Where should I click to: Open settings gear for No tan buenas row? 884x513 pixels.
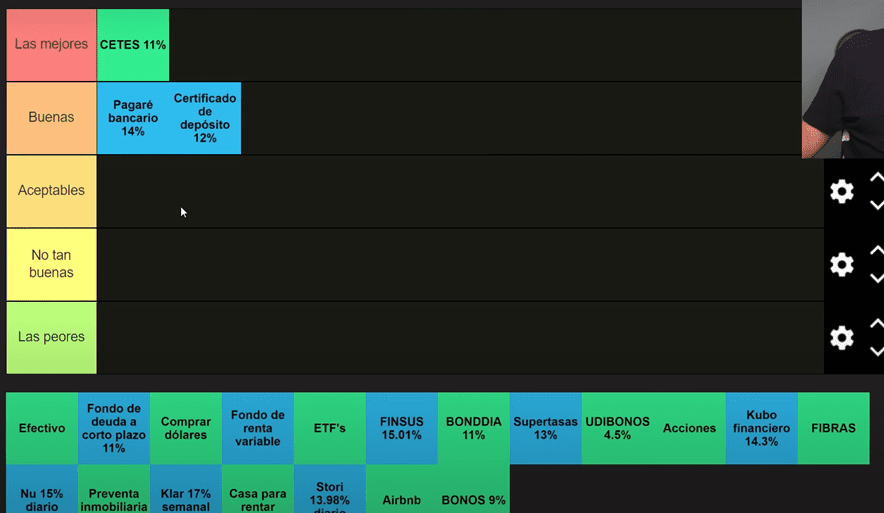(842, 265)
